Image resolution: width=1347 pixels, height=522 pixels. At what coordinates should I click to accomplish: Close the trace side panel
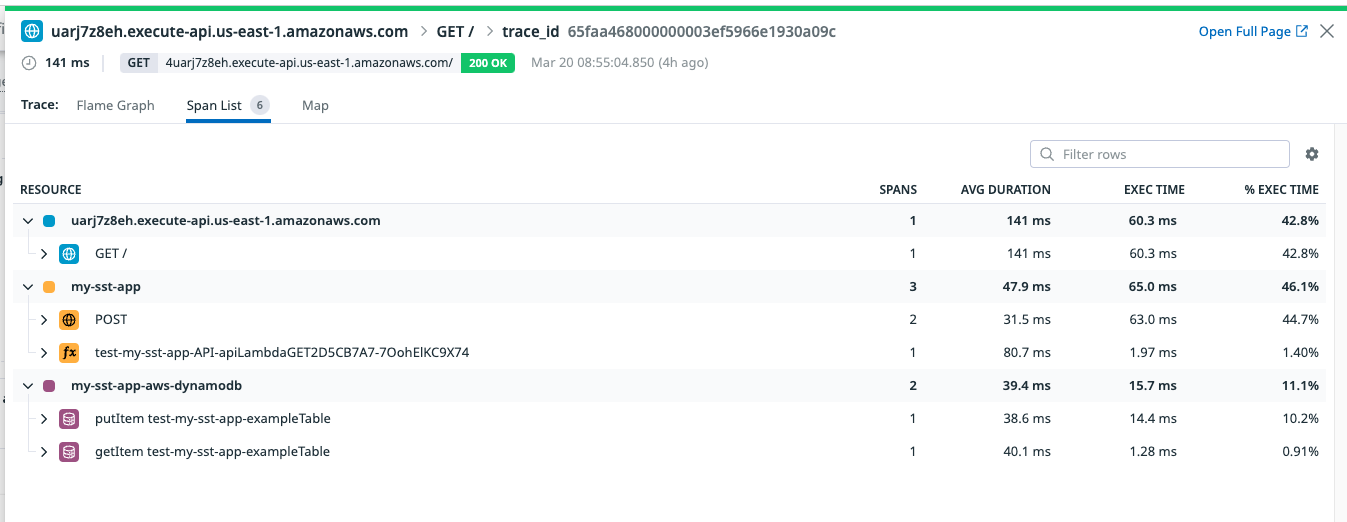tap(1327, 31)
